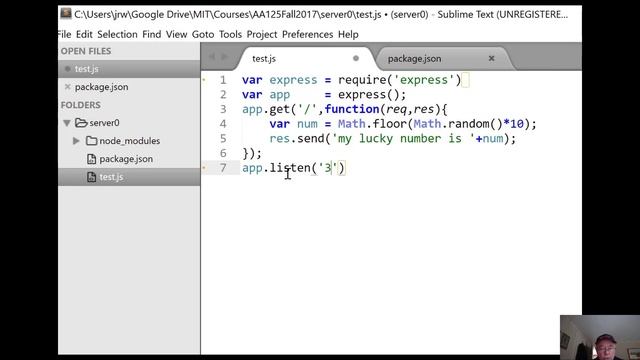Click the Sublime Text title bar icon
The image size is (640, 360).
point(66,14)
